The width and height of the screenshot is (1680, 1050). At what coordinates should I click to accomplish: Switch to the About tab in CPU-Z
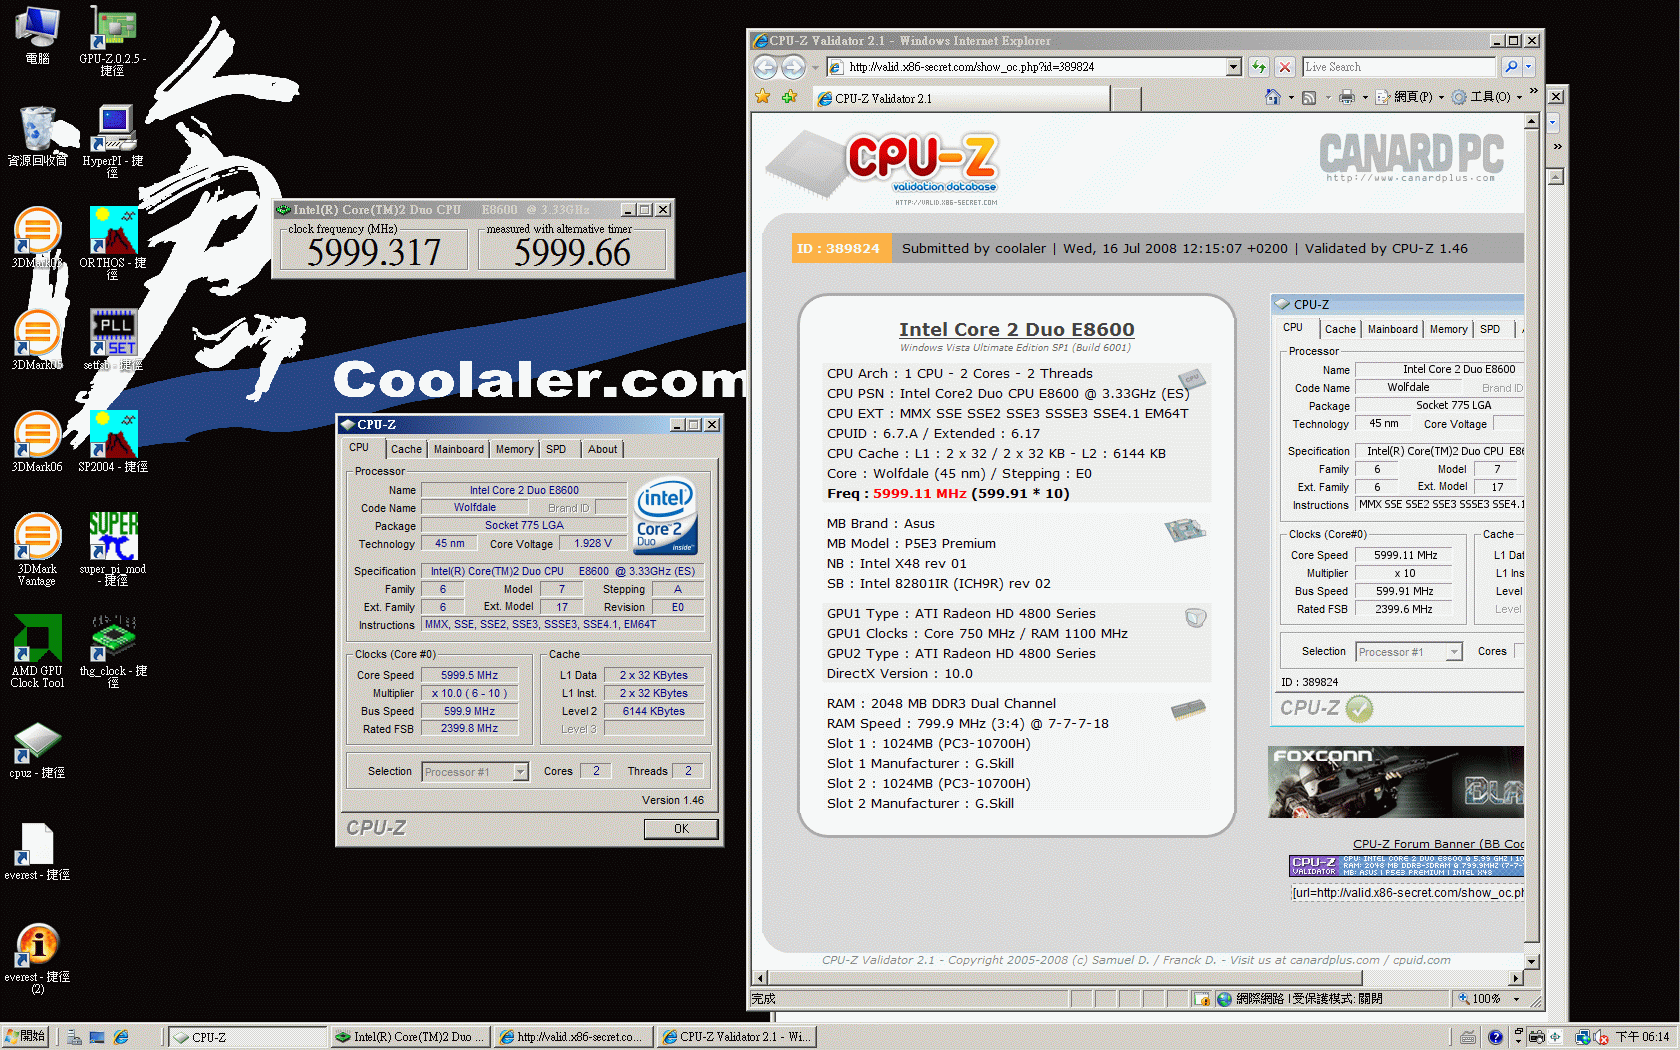pos(602,449)
